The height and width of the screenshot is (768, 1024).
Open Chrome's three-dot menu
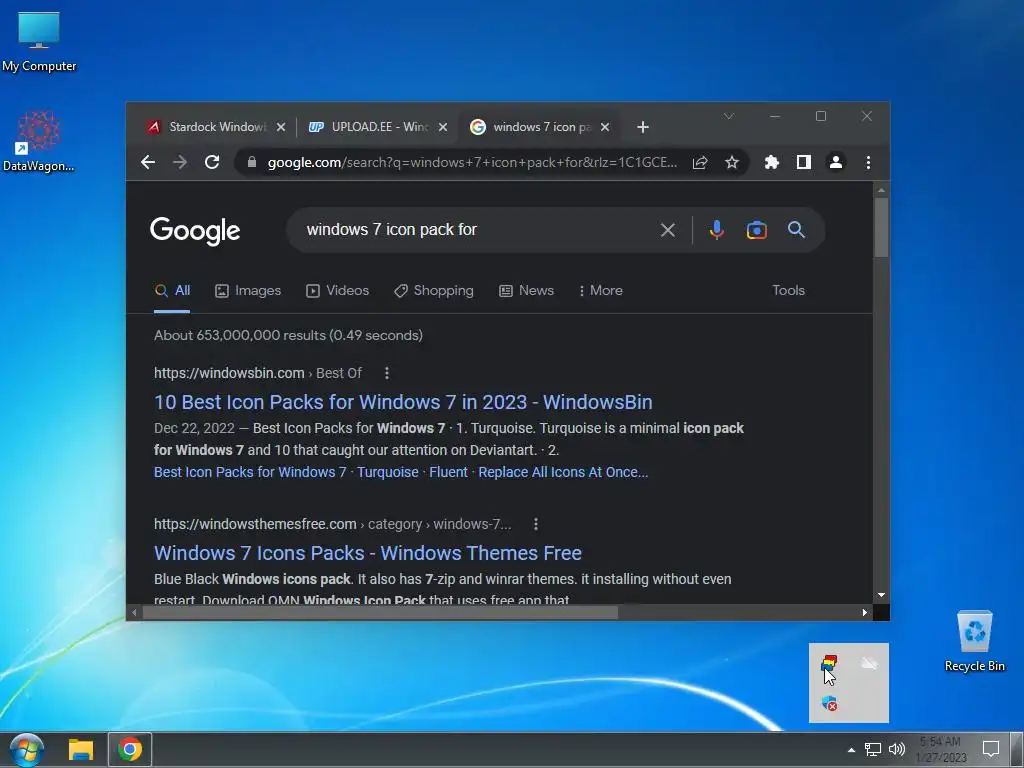point(868,162)
